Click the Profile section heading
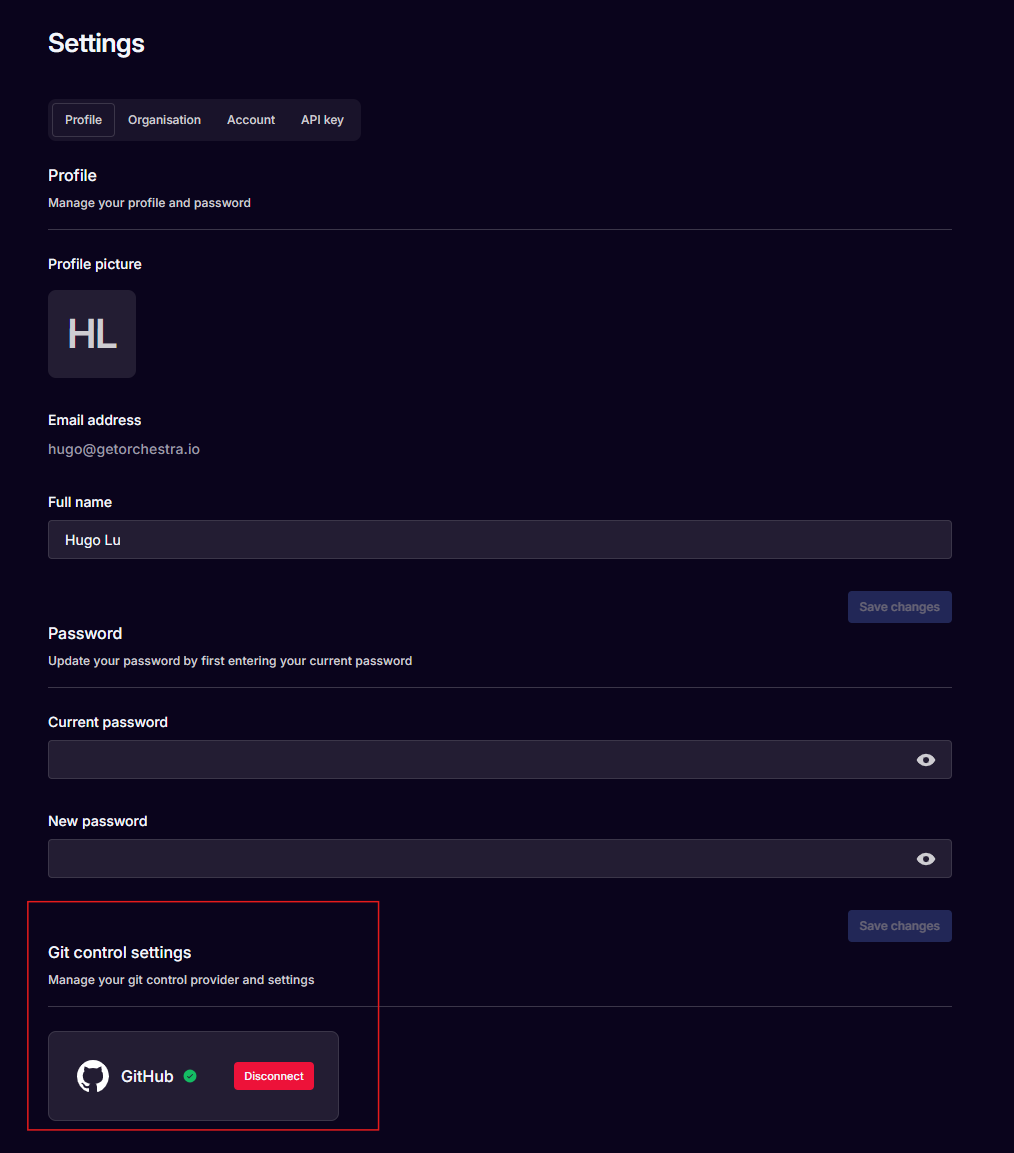This screenshot has width=1014, height=1153. [72, 175]
